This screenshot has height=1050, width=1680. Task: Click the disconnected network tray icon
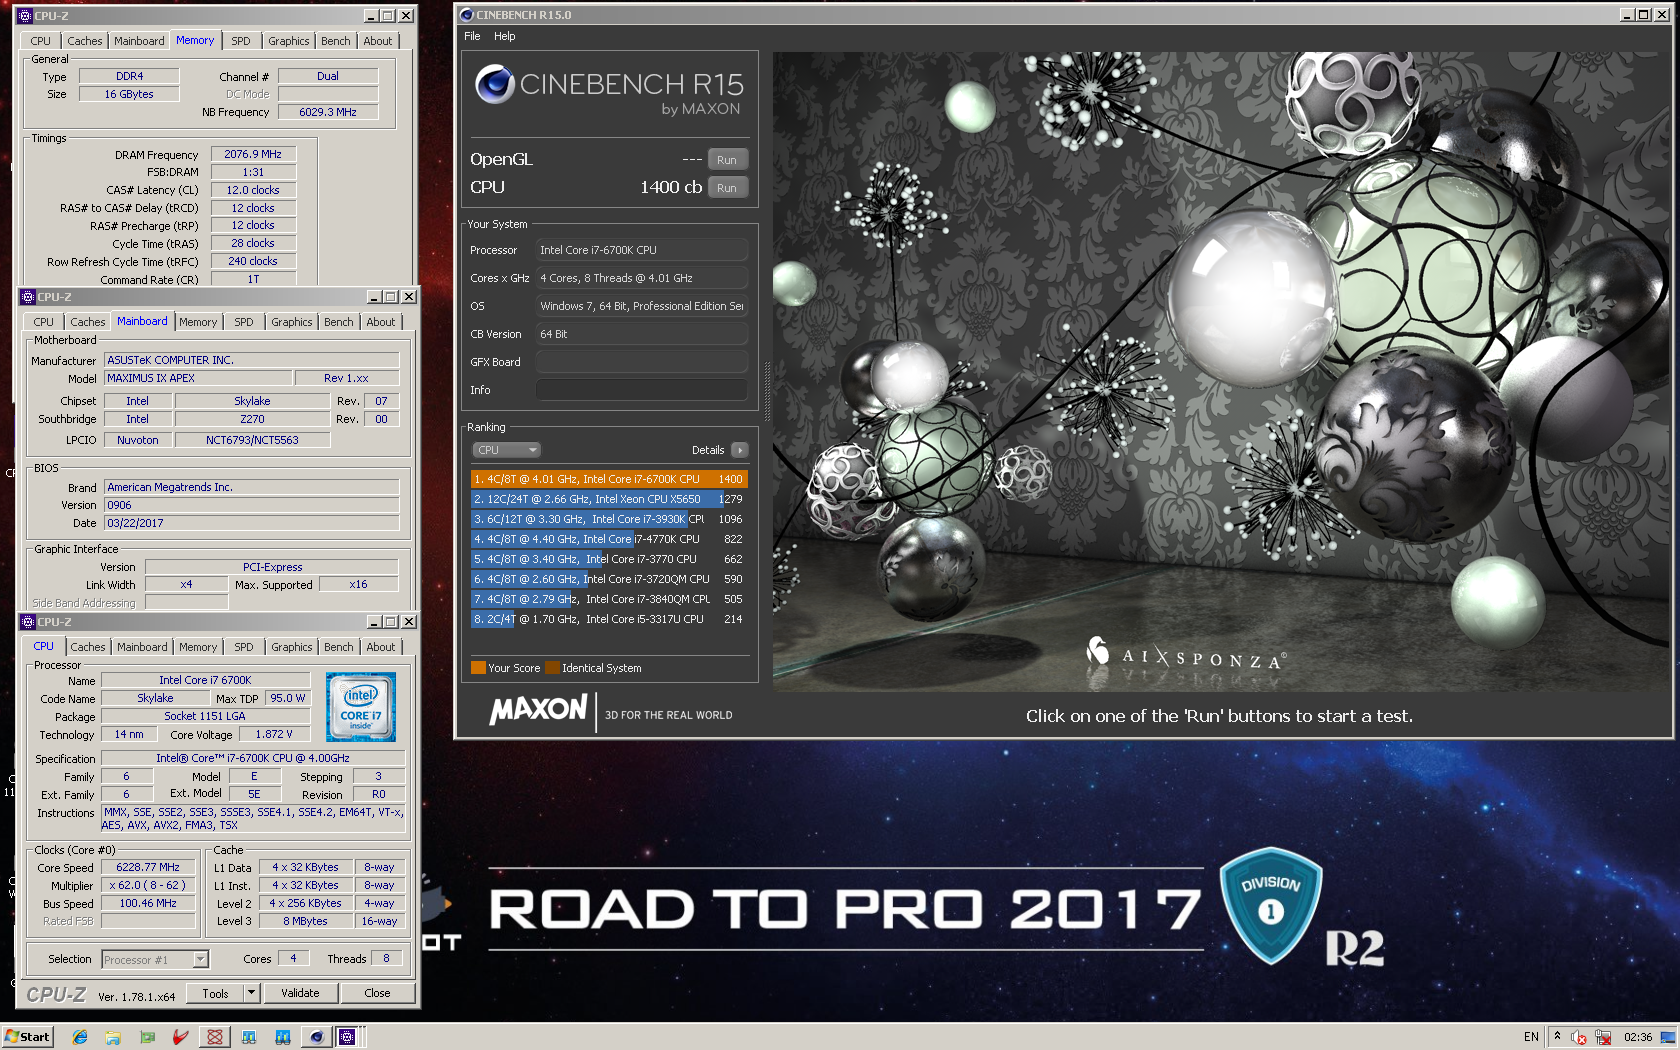[1603, 1037]
